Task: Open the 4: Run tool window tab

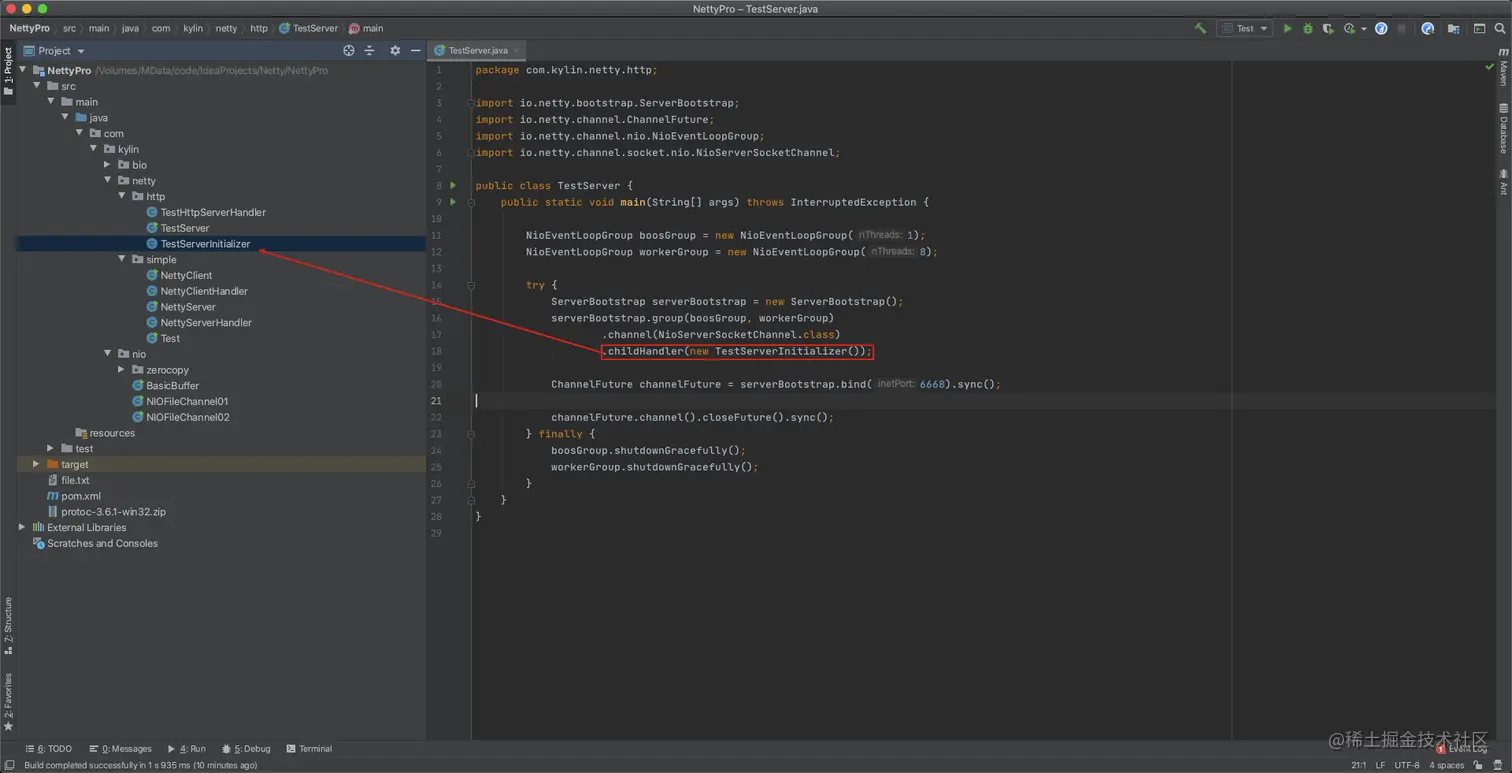Action: pyautogui.click(x=187, y=748)
